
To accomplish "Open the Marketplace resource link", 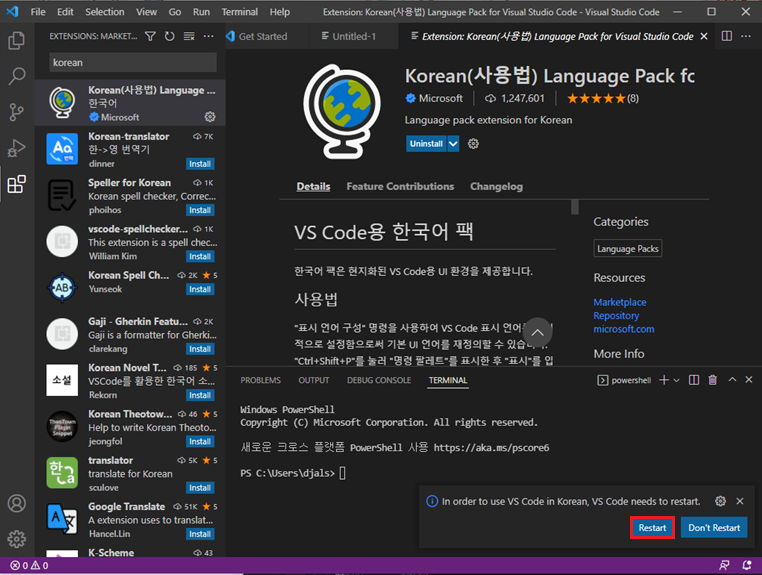I will click(x=620, y=302).
